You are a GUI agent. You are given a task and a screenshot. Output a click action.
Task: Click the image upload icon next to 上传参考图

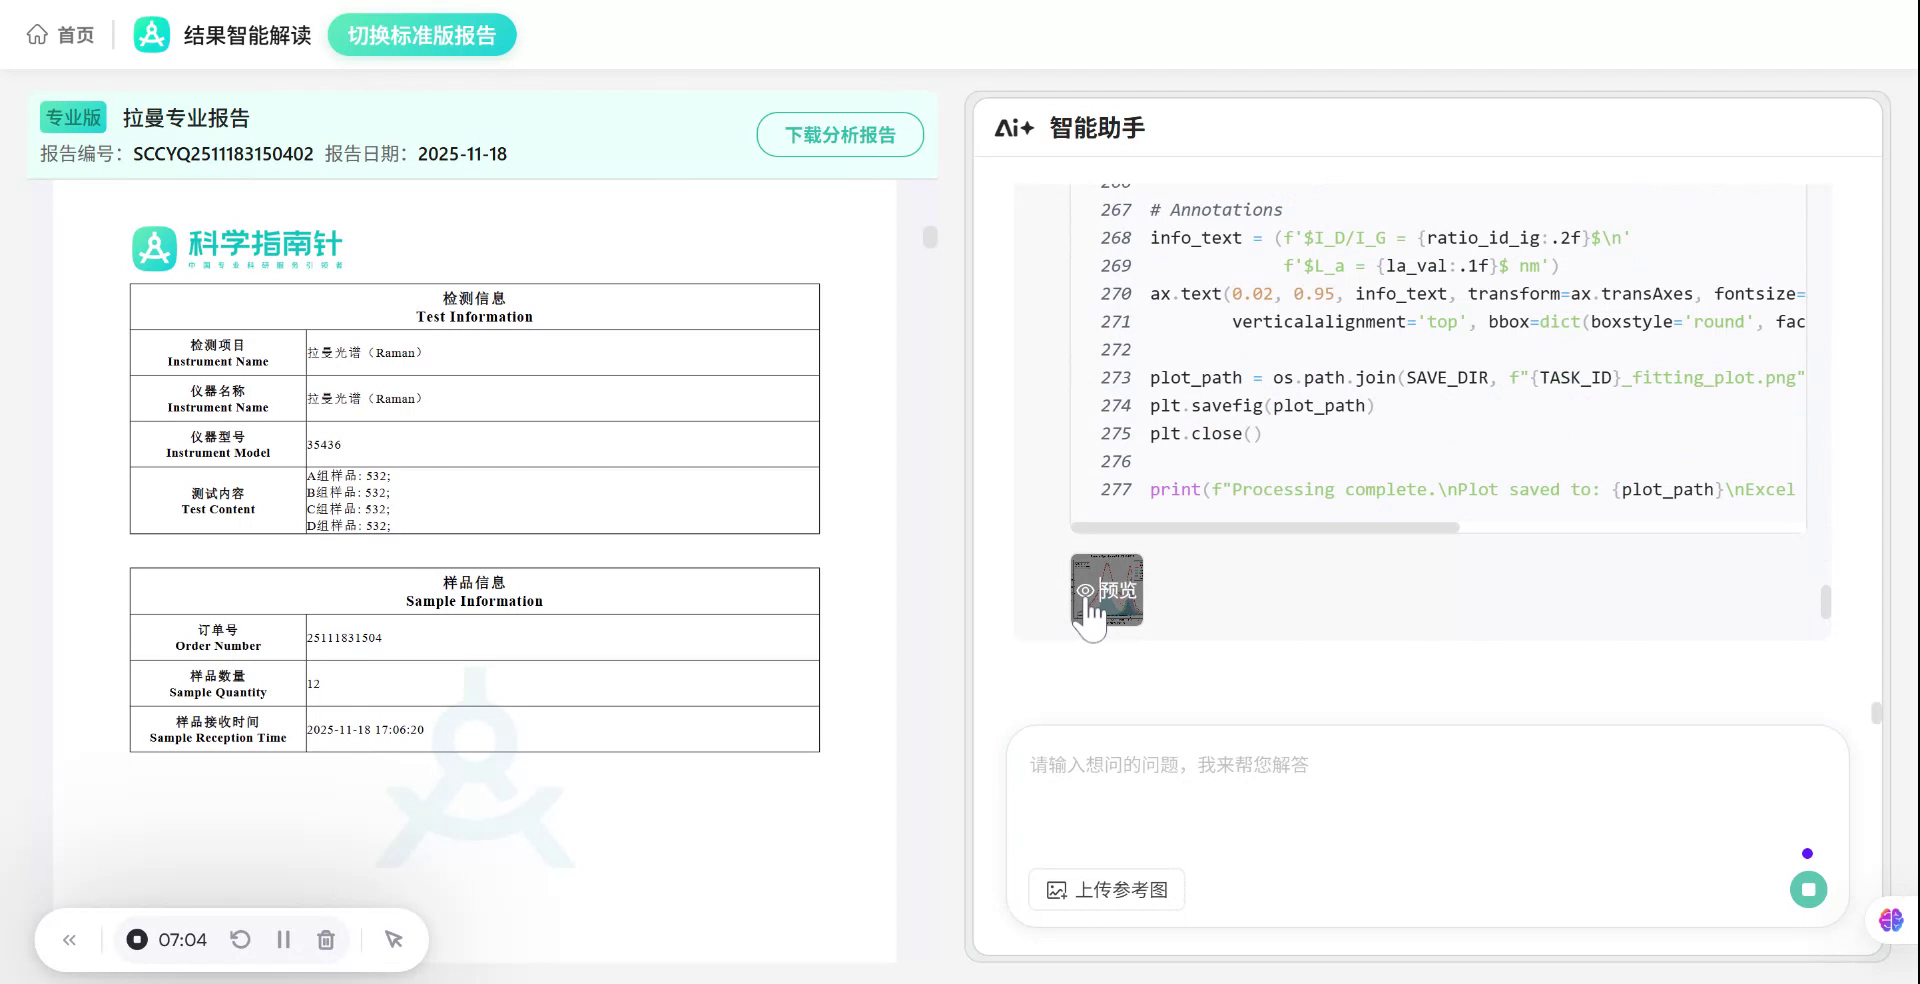pos(1058,889)
